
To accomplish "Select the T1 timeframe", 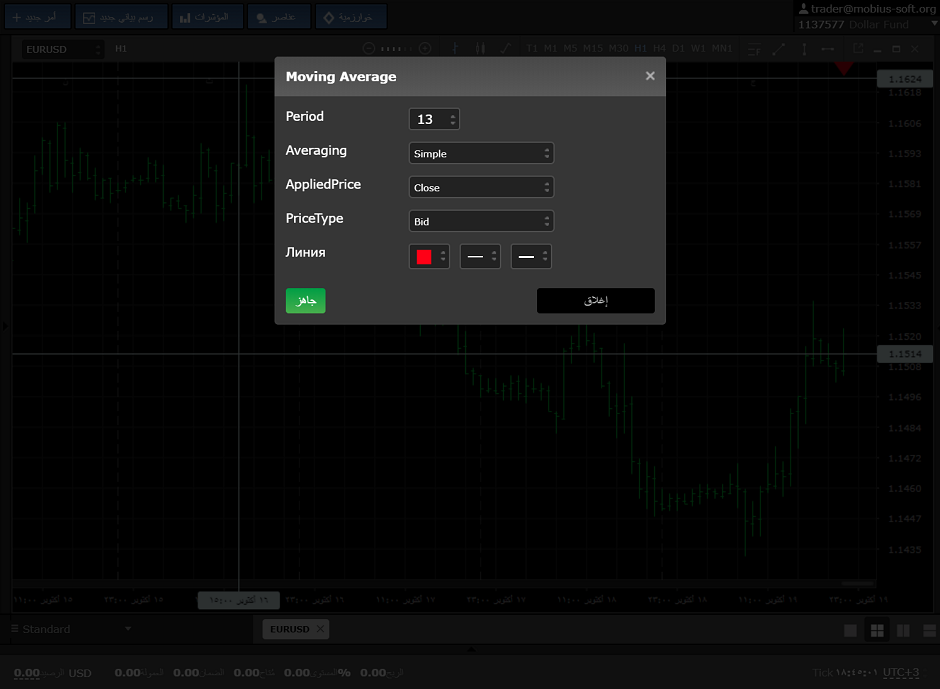I will [532, 49].
